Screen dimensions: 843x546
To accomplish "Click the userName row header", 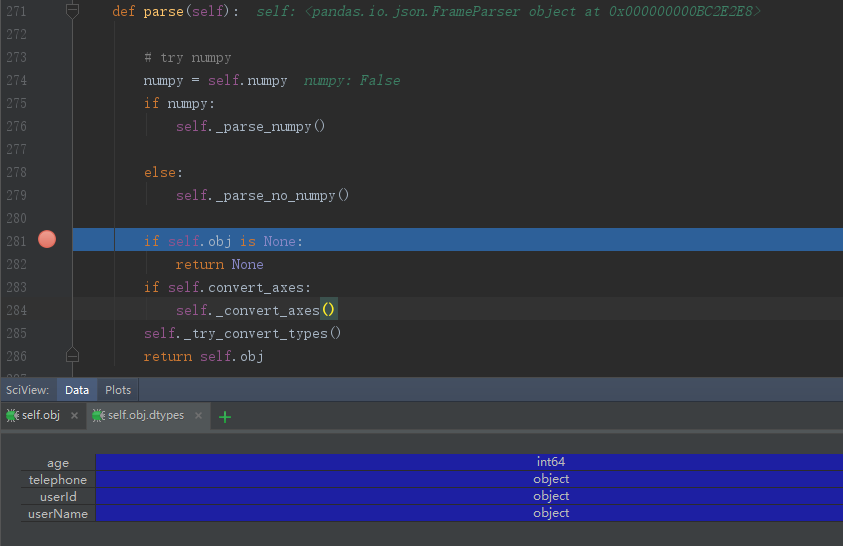I will coord(58,514).
